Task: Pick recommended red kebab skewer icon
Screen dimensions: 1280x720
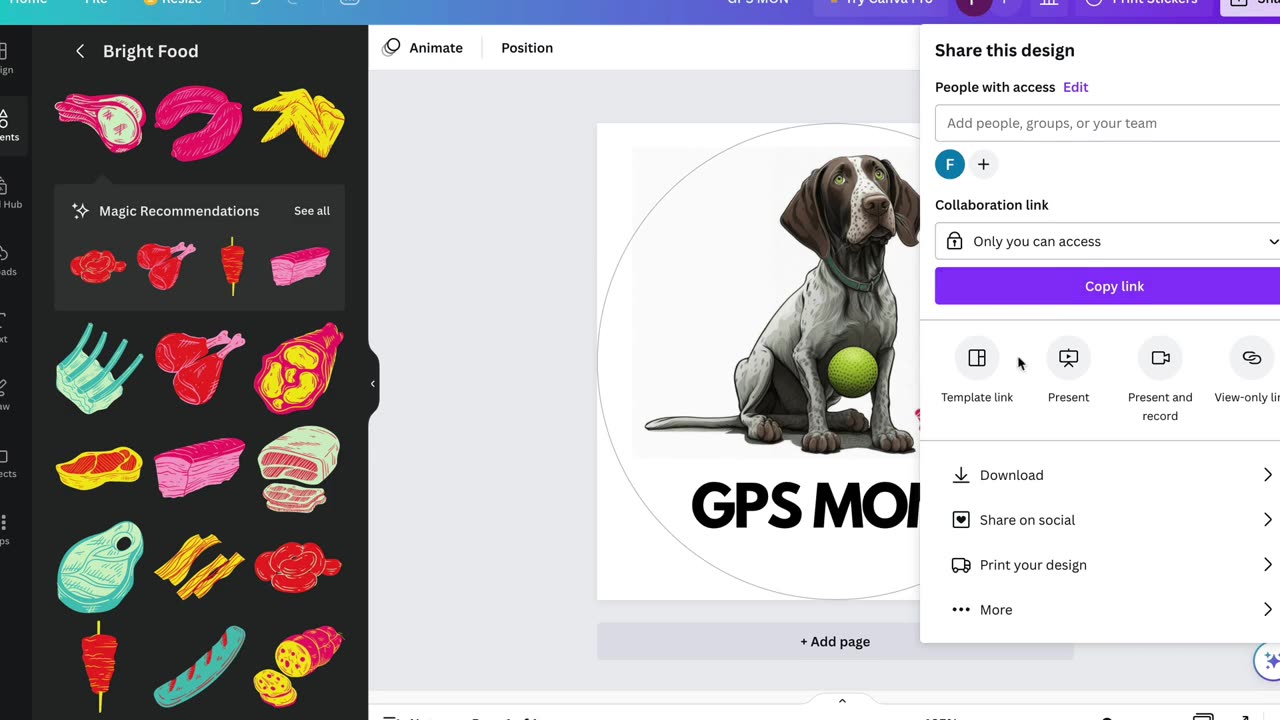Action: click(233, 266)
